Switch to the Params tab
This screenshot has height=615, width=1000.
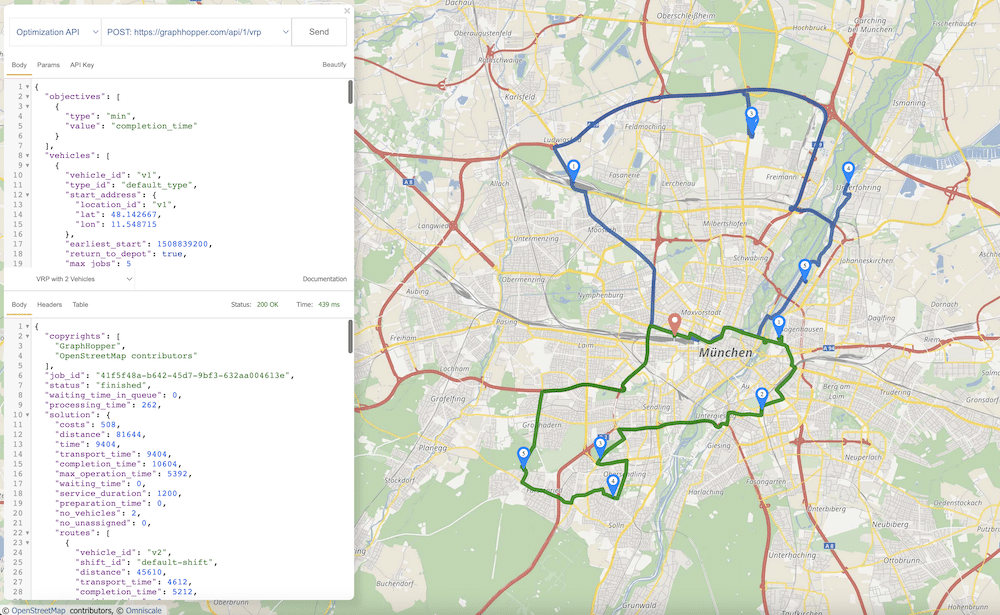[x=48, y=65]
